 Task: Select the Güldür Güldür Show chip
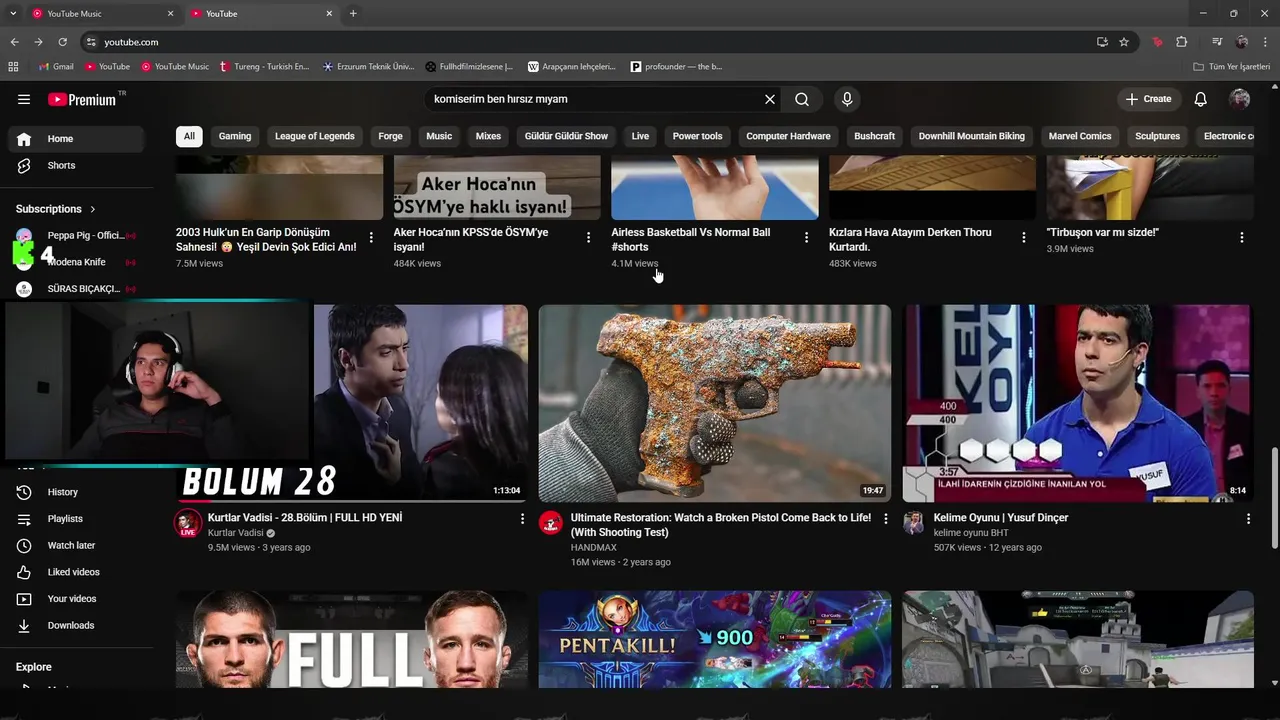coord(566,136)
